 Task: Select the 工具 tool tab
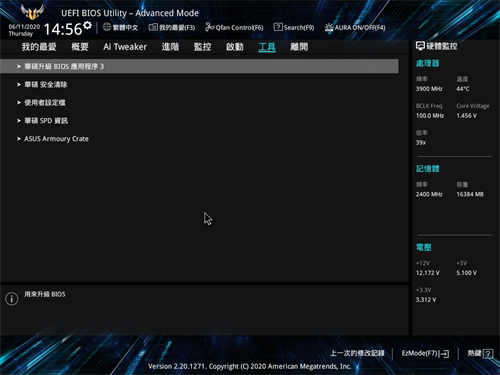click(x=267, y=47)
